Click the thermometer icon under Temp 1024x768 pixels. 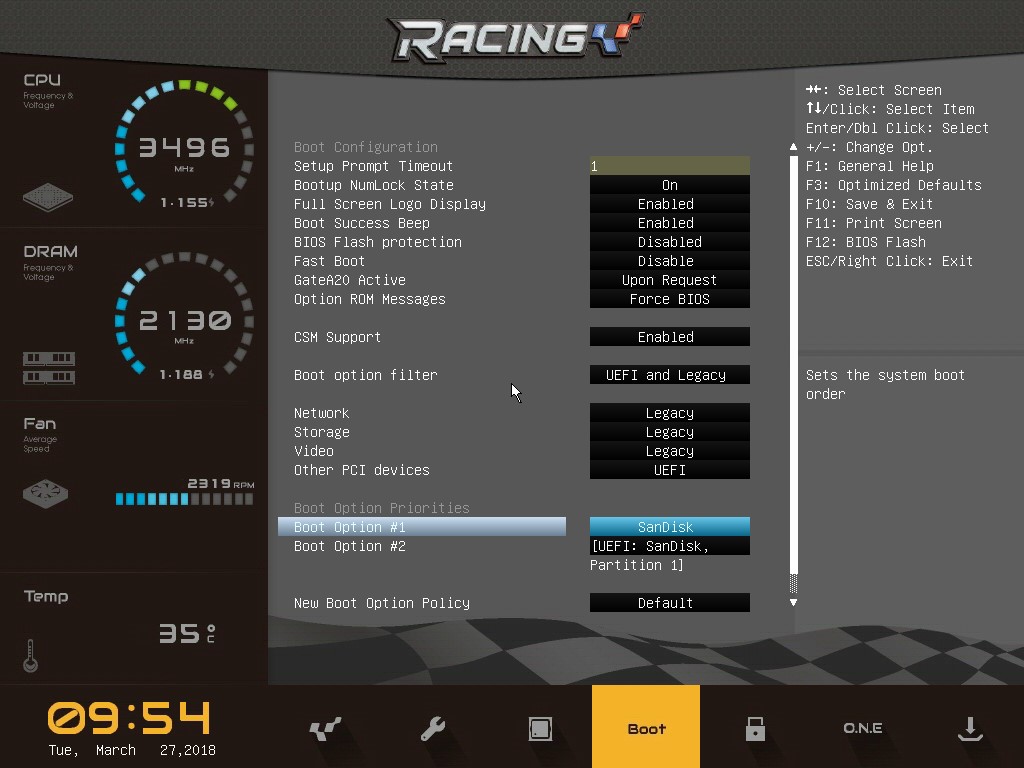[30, 656]
